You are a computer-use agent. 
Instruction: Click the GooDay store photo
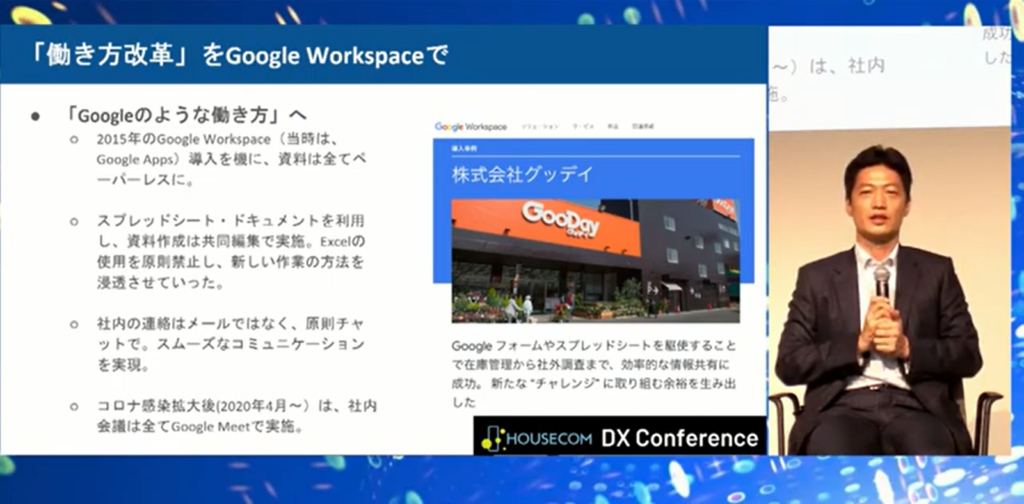[596, 260]
